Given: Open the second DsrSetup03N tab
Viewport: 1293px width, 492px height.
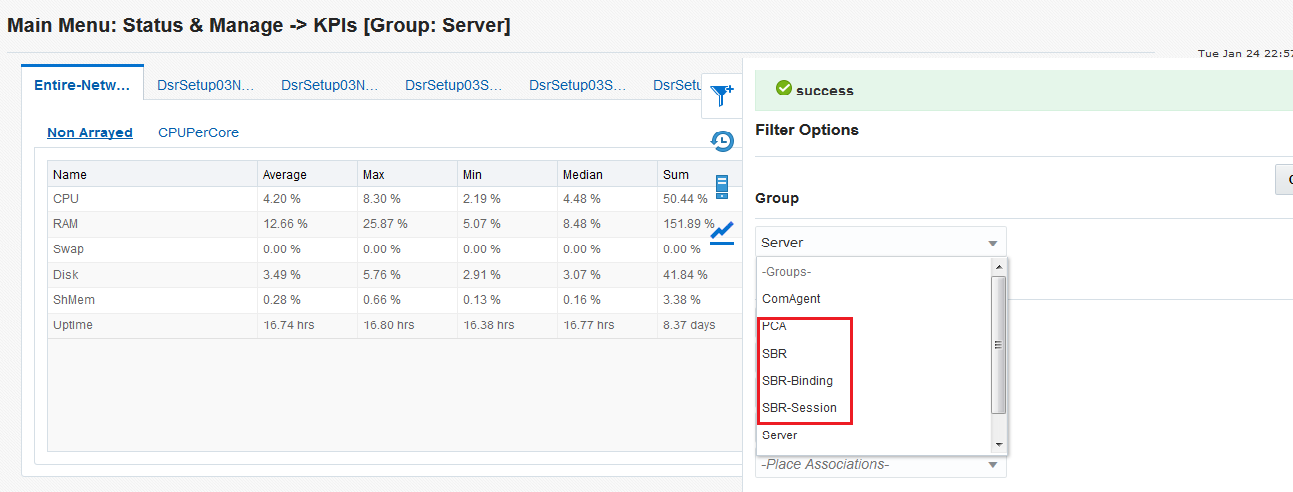Looking at the screenshot, I should point(330,85).
